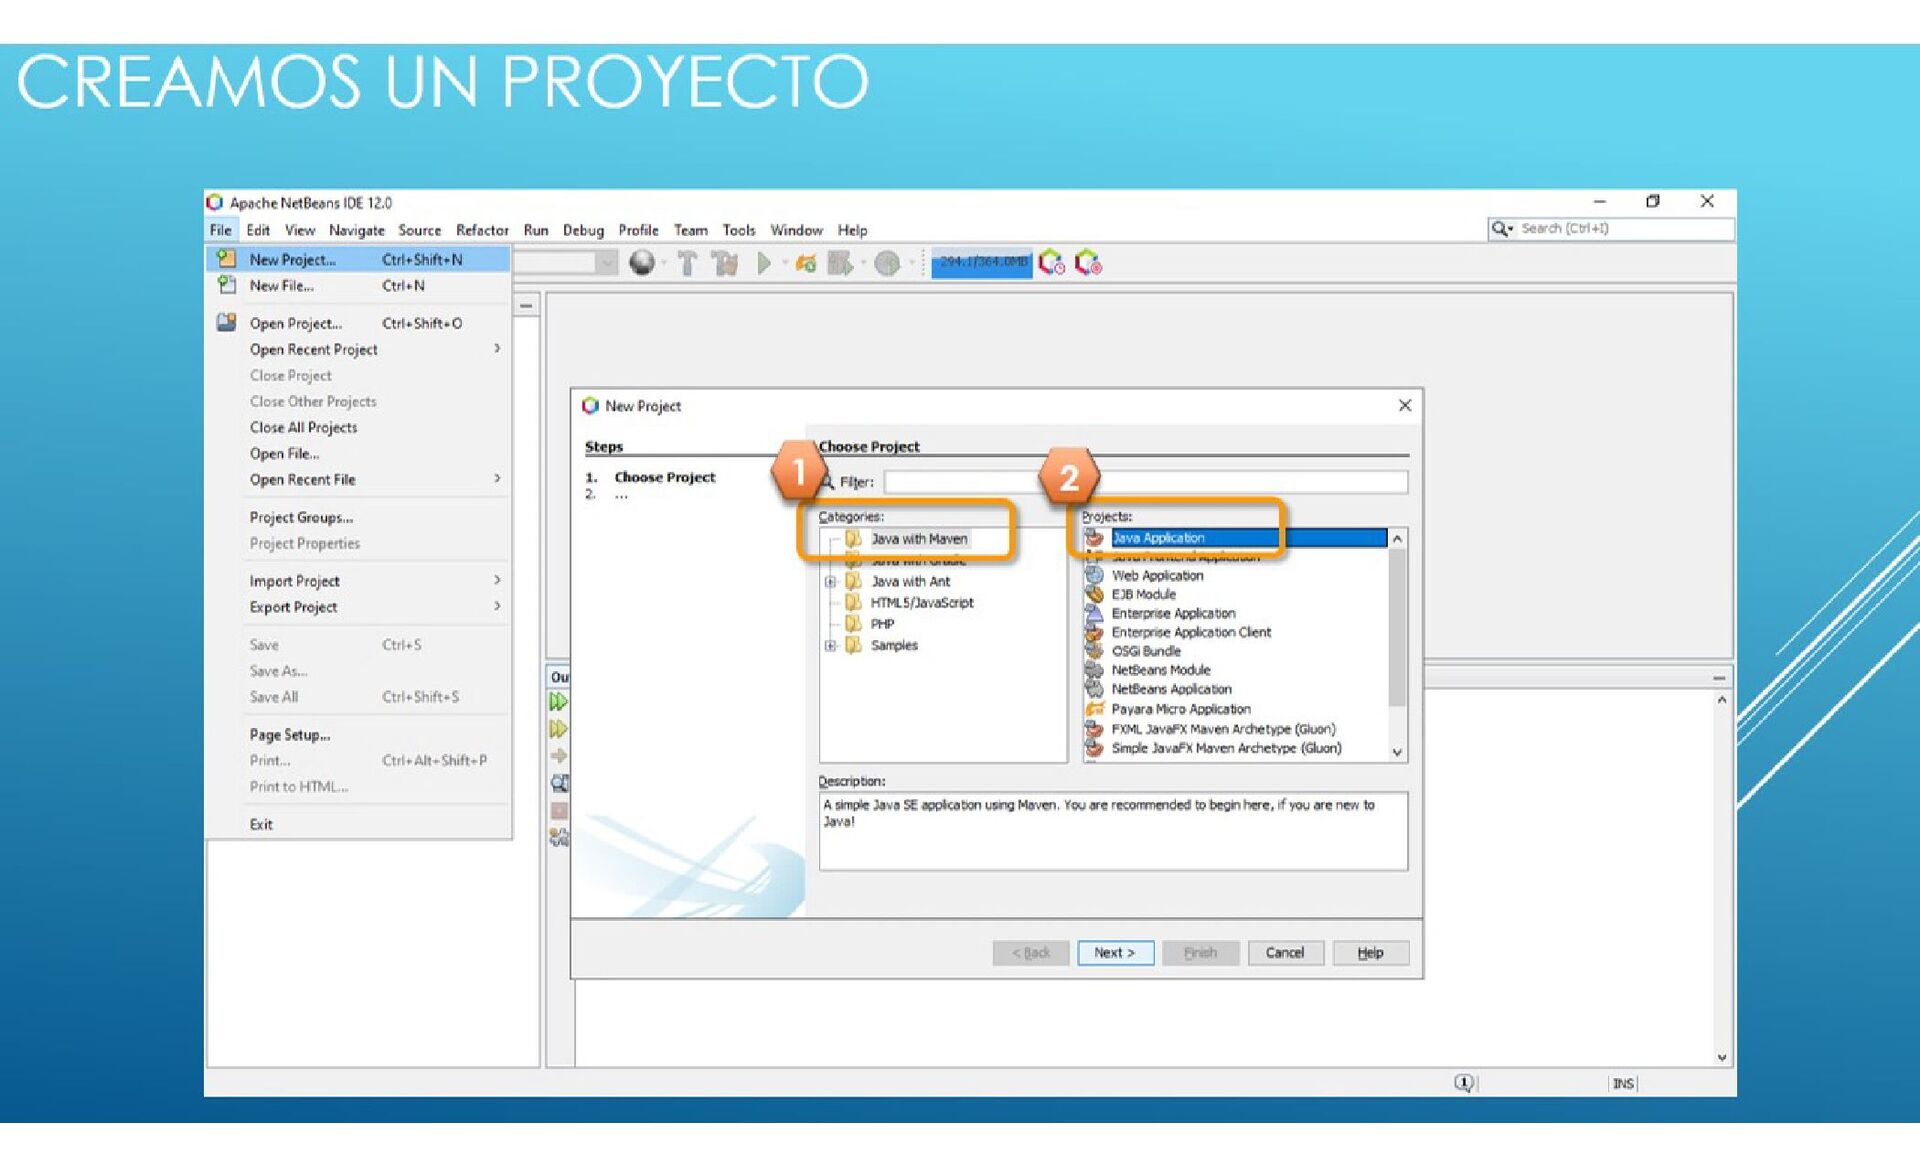Open the Navigate menu
The image size is (1920, 1166).
(357, 230)
